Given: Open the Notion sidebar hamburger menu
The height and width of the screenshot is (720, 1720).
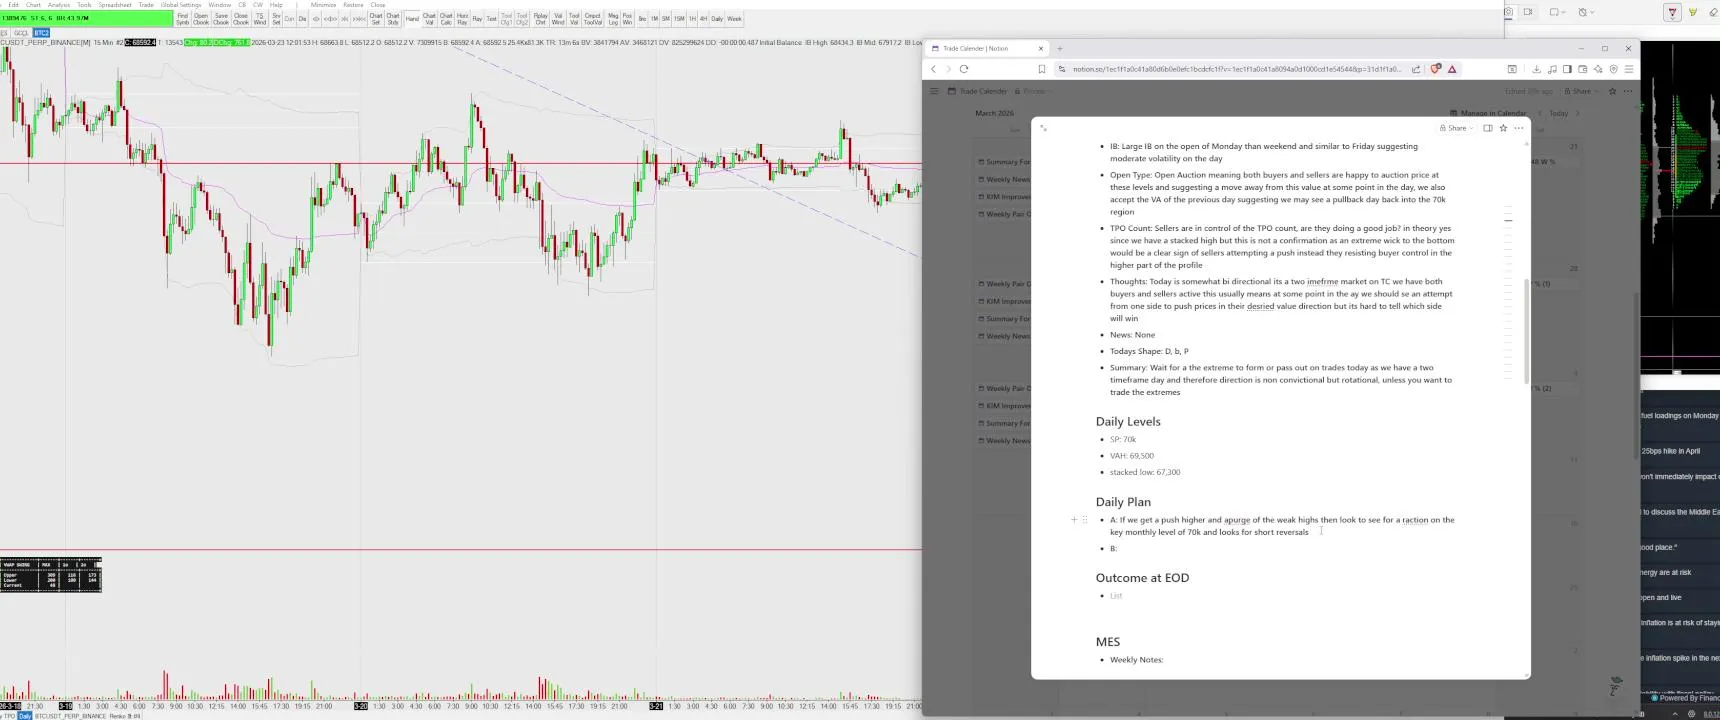Looking at the screenshot, I should 934,91.
